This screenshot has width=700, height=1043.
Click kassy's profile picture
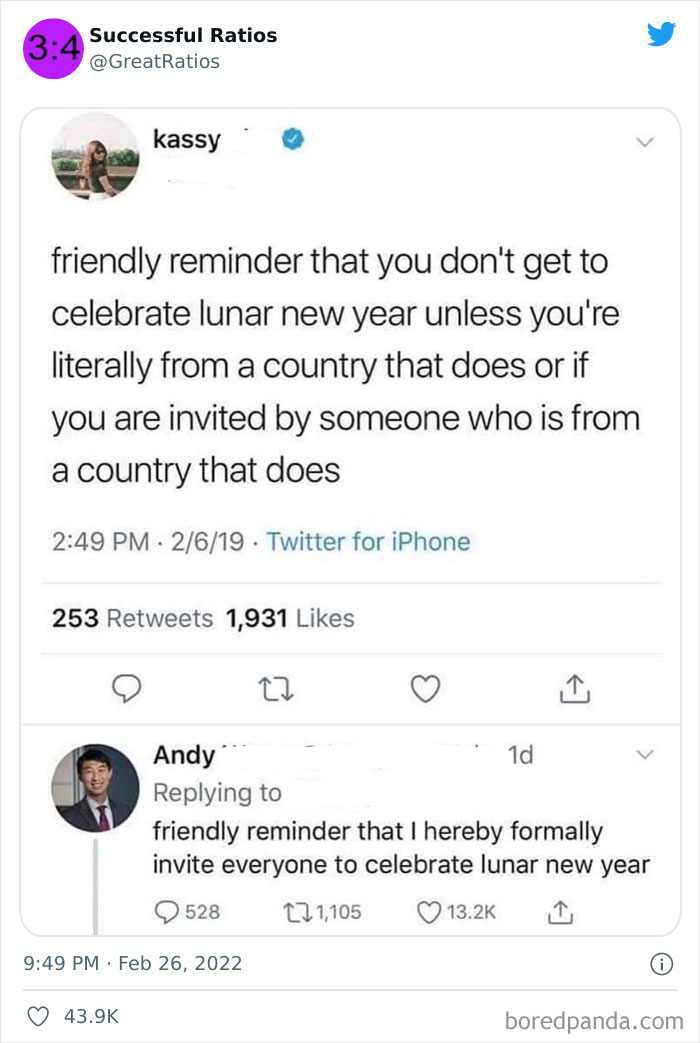click(95, 157)
